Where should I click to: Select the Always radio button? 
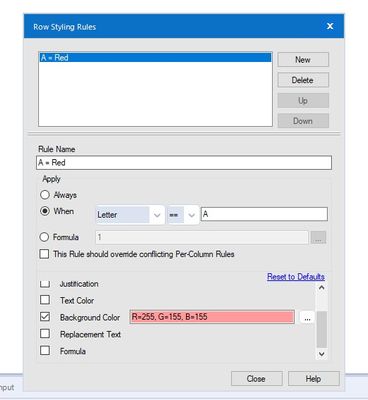point(45,195)
